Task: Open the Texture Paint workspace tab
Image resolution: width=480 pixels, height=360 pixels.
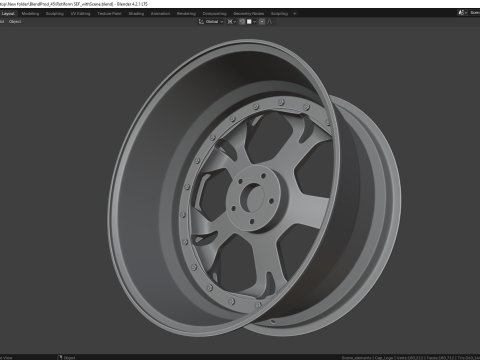Action: (x=109, y=14)
